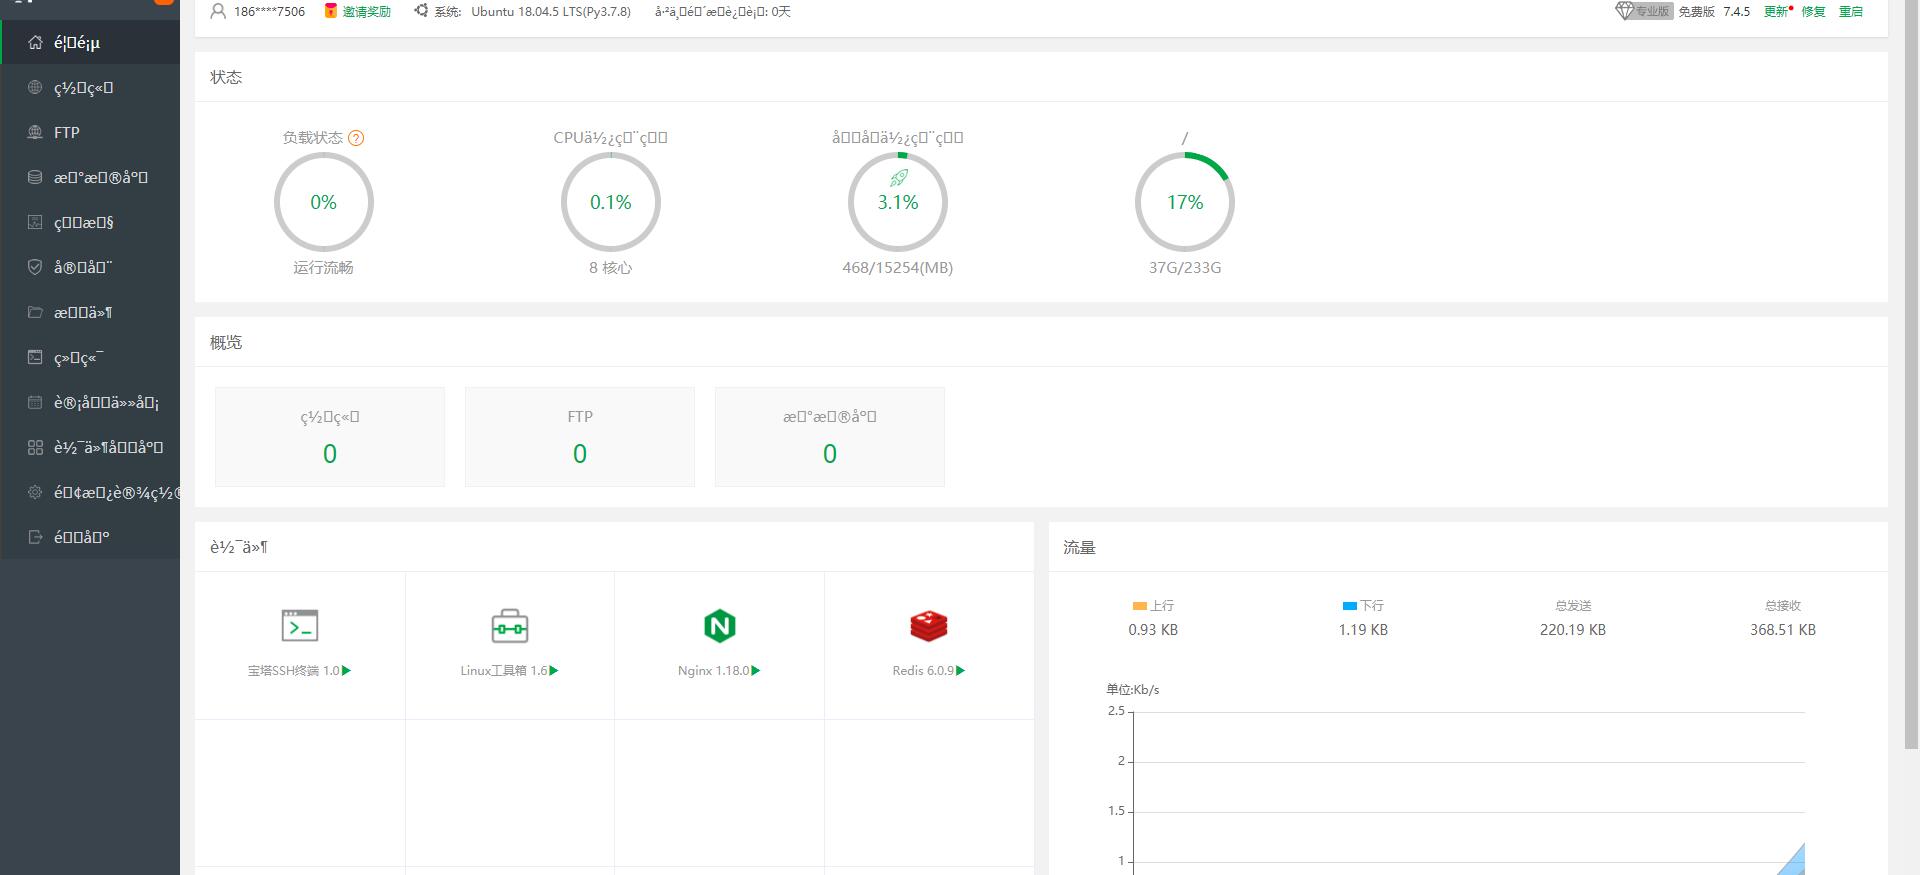Open the database count overview card

point(830,437)
